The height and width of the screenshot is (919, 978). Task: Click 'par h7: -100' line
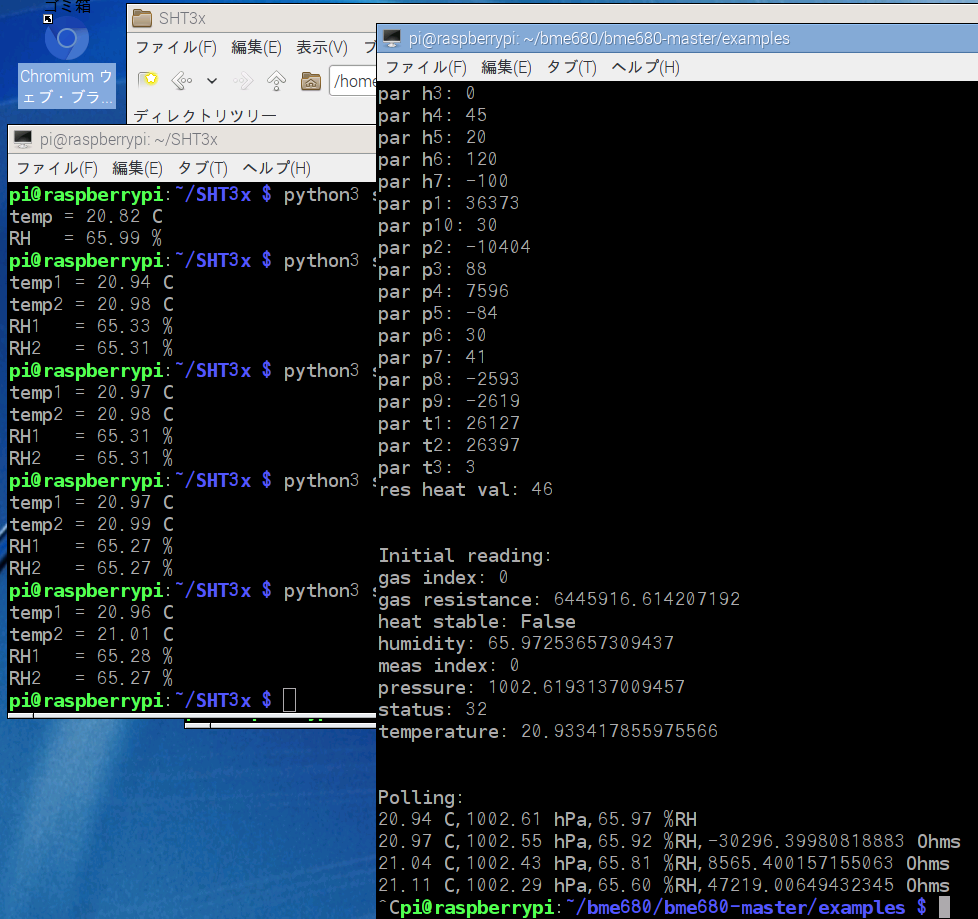443,181
